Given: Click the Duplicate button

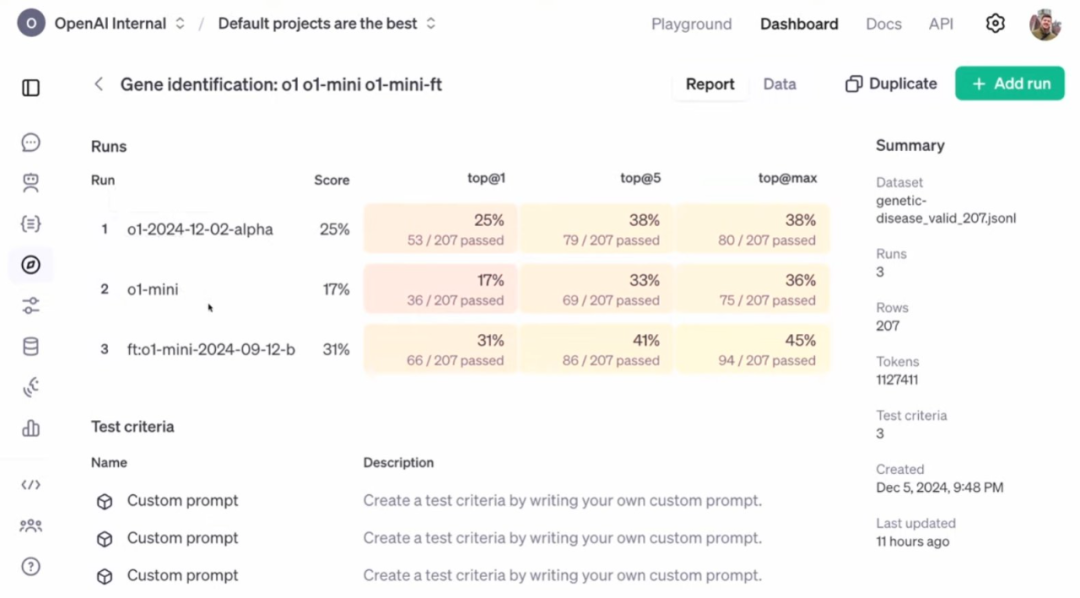Looking at the screenshot, I should pyautogui.click(x=891, y=83).
